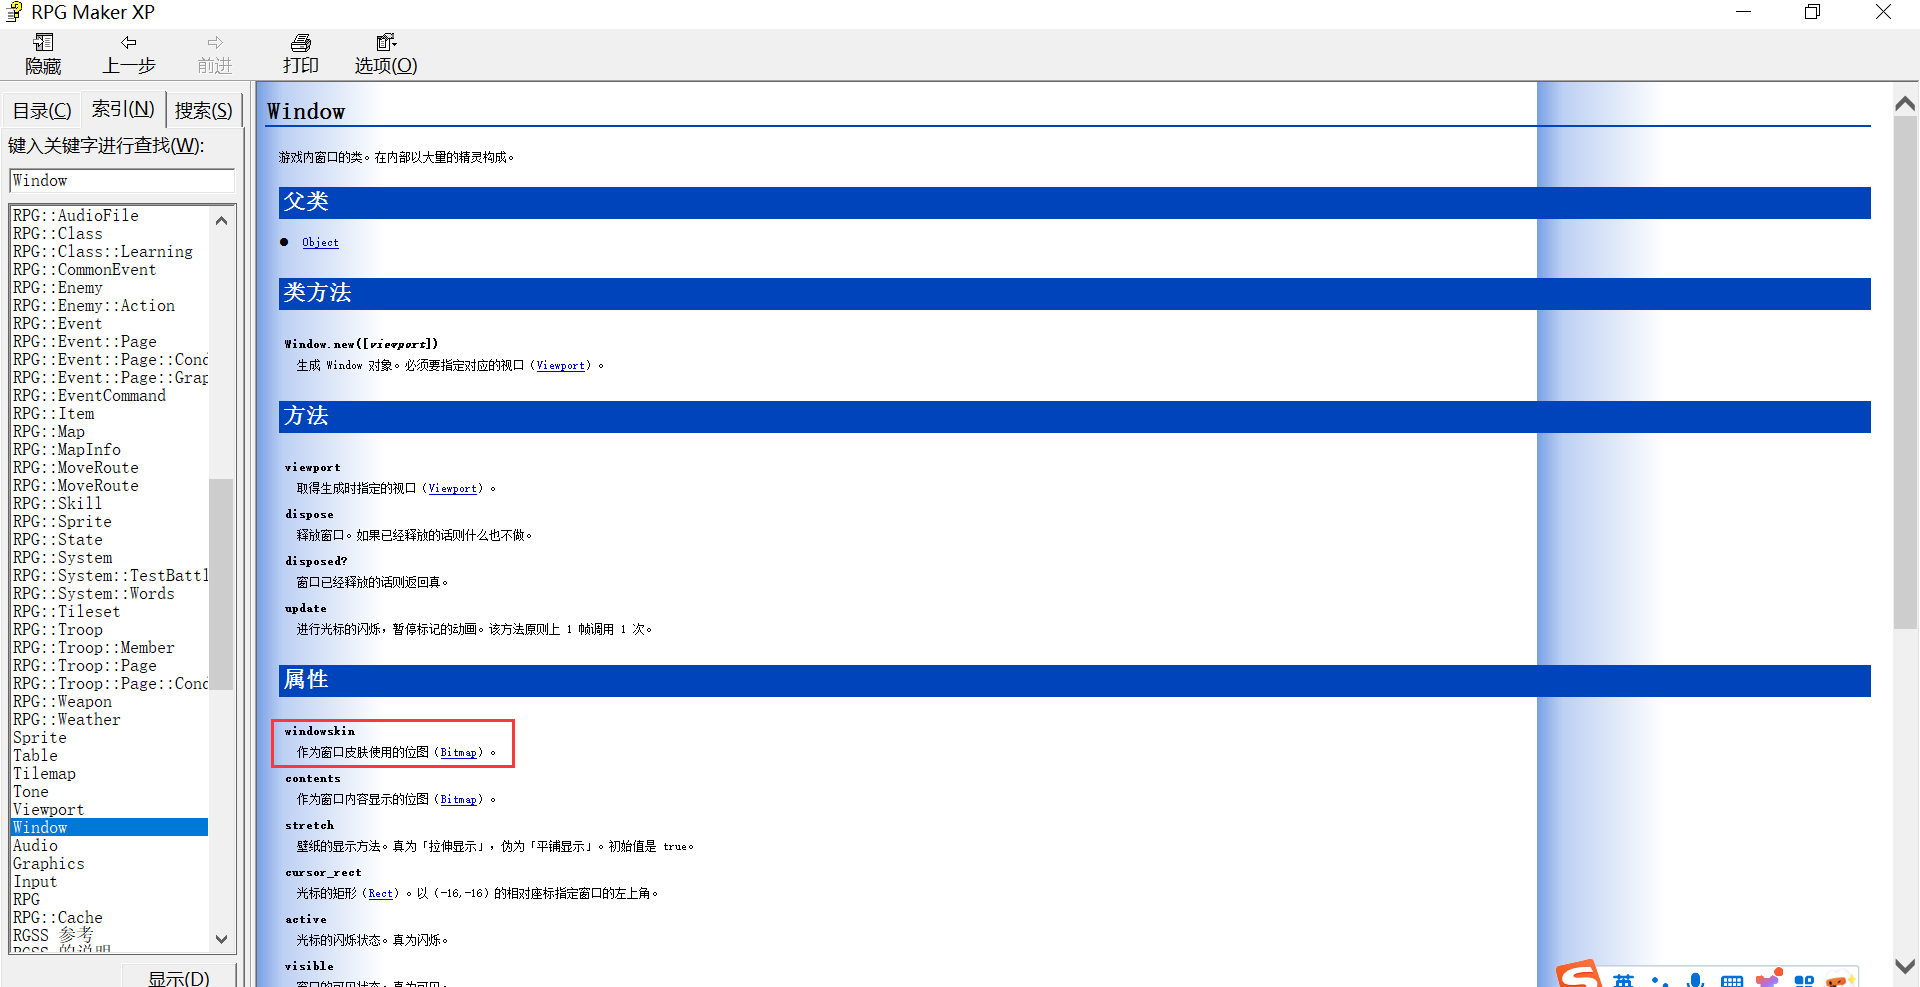Click the 前进 forward toolbar button

coord(215,54)
